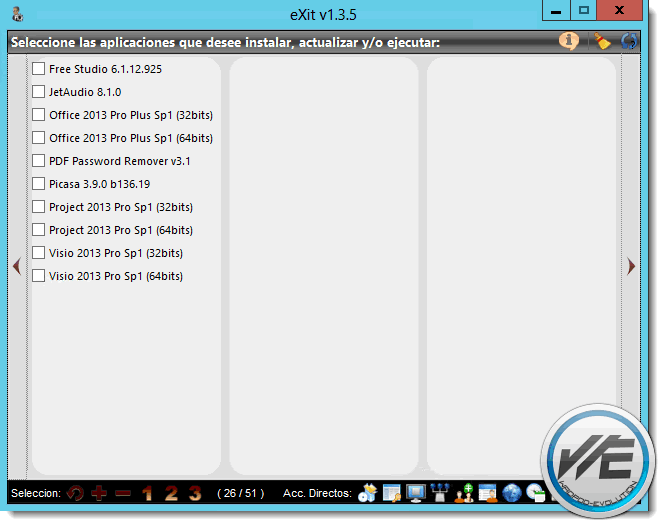Check Project 2013 Pro Sp1 (32bits)

(x=39, y=207)
